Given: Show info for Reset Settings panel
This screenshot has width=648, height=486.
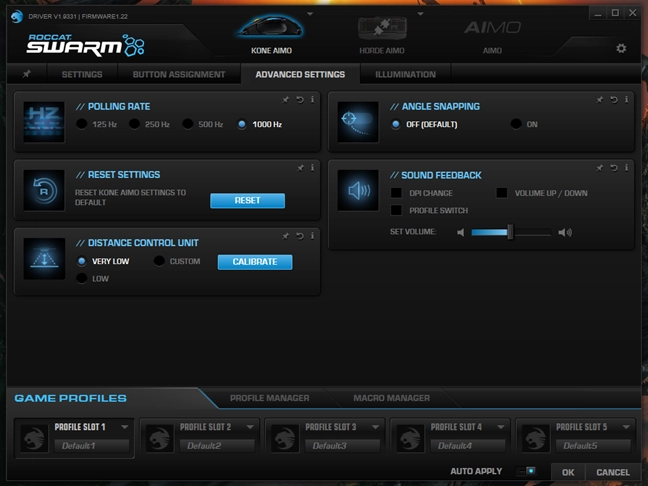Looking at the screenshot, I should click(312, 168).
